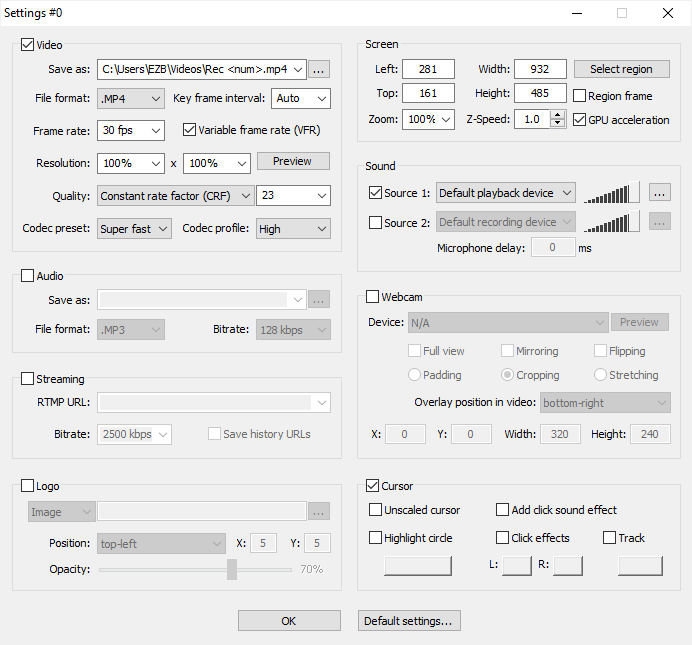
Task: Enable the Logo checkbox
Action: click(27, 486)
